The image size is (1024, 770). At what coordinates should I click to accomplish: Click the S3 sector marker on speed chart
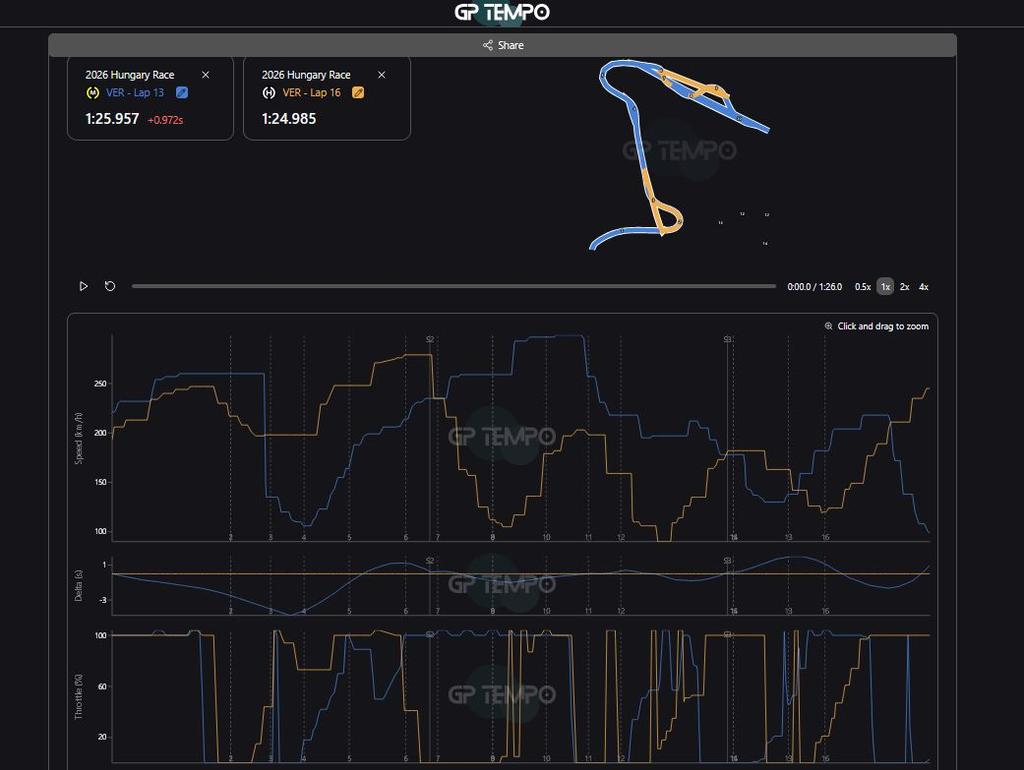pos(727,340)
